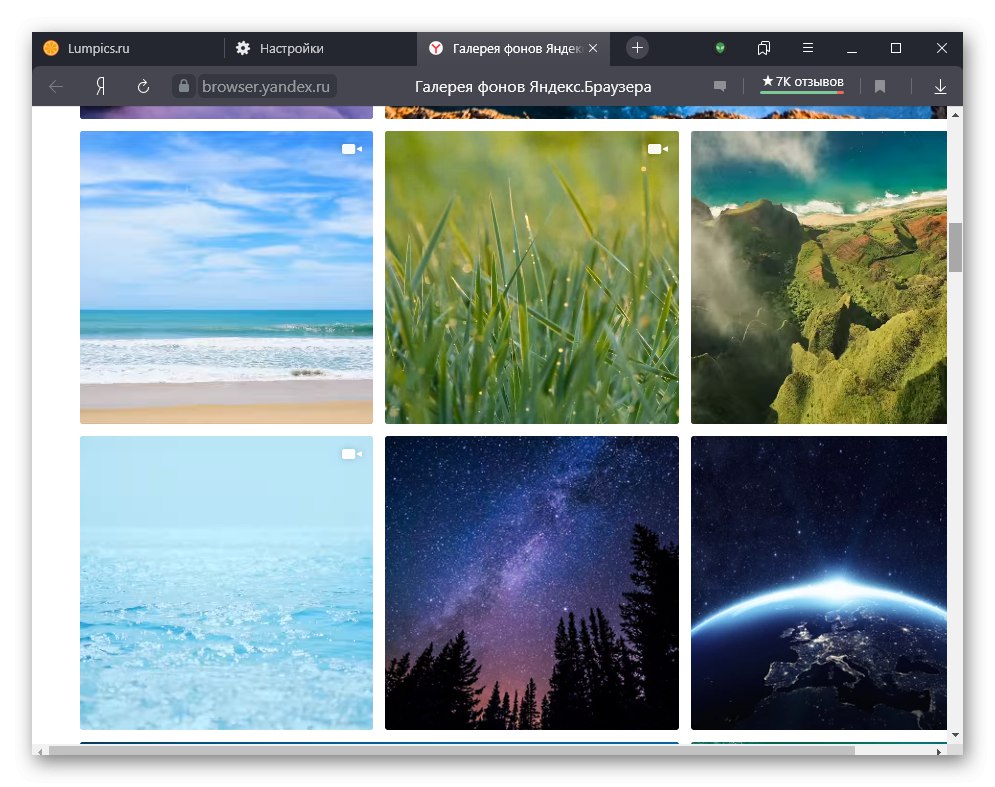Reload the current page
This screenshot has width=995, height=787.
(x=142, y=86)
